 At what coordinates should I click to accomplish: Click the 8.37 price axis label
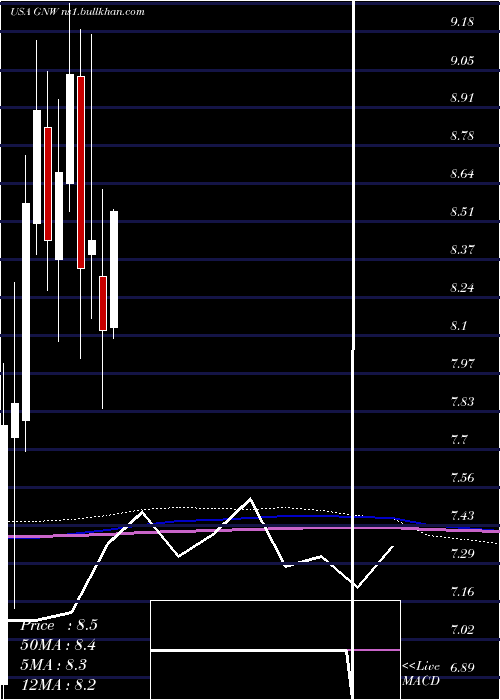click(462, 250)
